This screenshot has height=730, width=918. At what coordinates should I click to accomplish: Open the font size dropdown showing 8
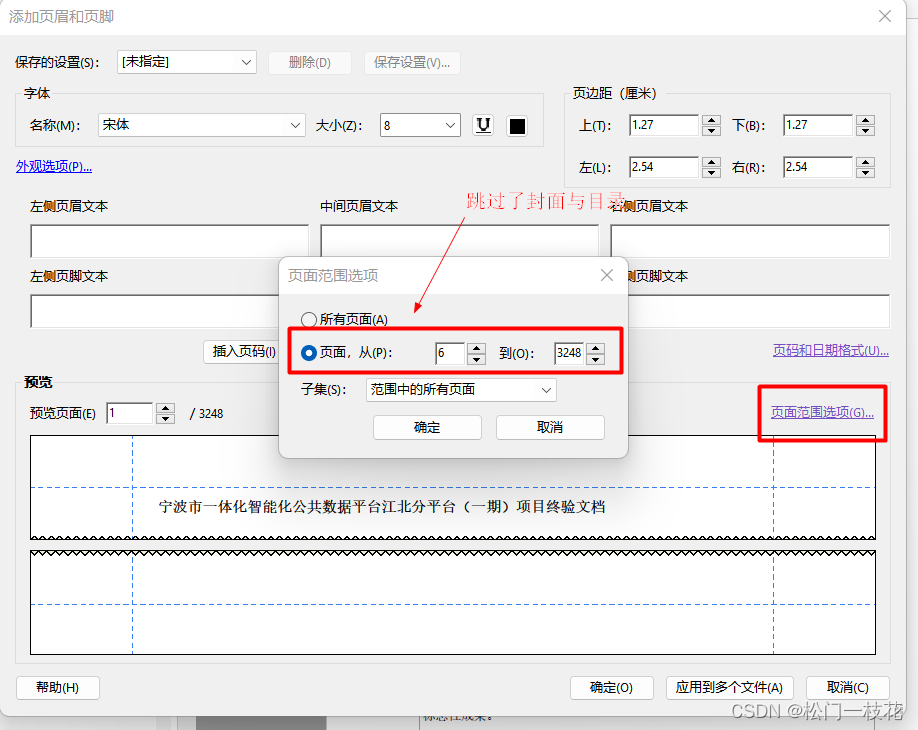tap(420, 125)
